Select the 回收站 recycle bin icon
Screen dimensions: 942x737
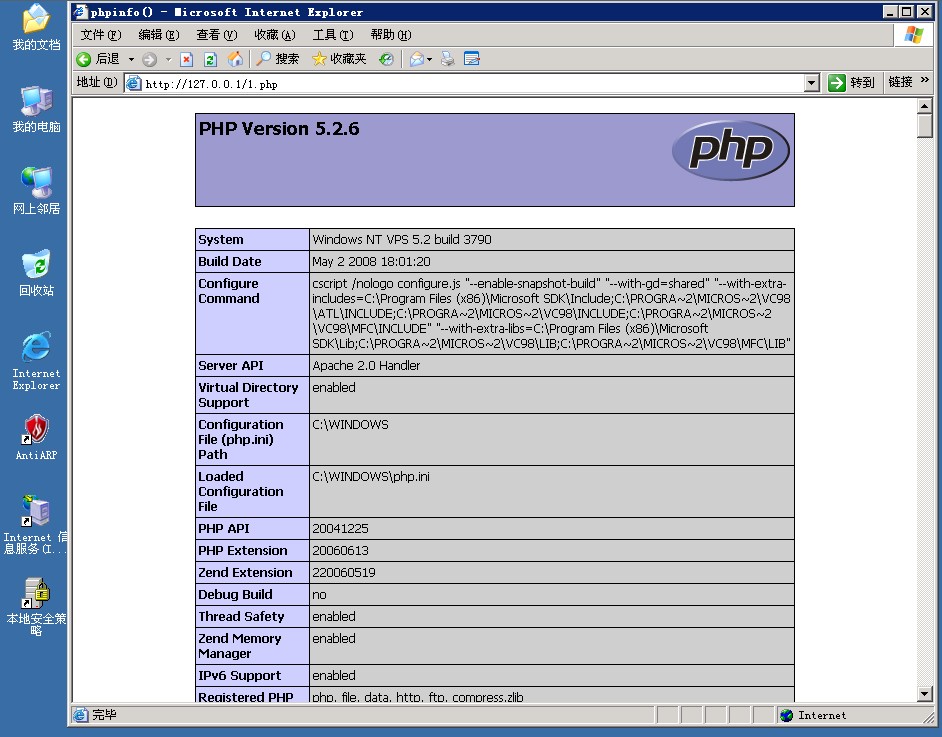point(36,273)
